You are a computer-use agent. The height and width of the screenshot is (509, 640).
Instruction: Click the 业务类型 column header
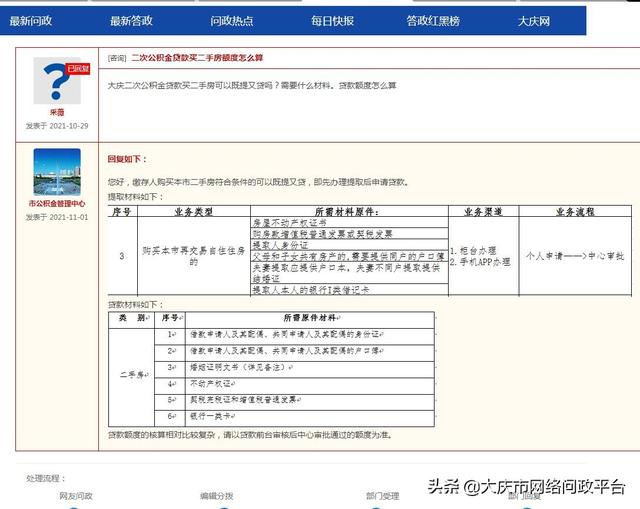click(x=193, y=211)
